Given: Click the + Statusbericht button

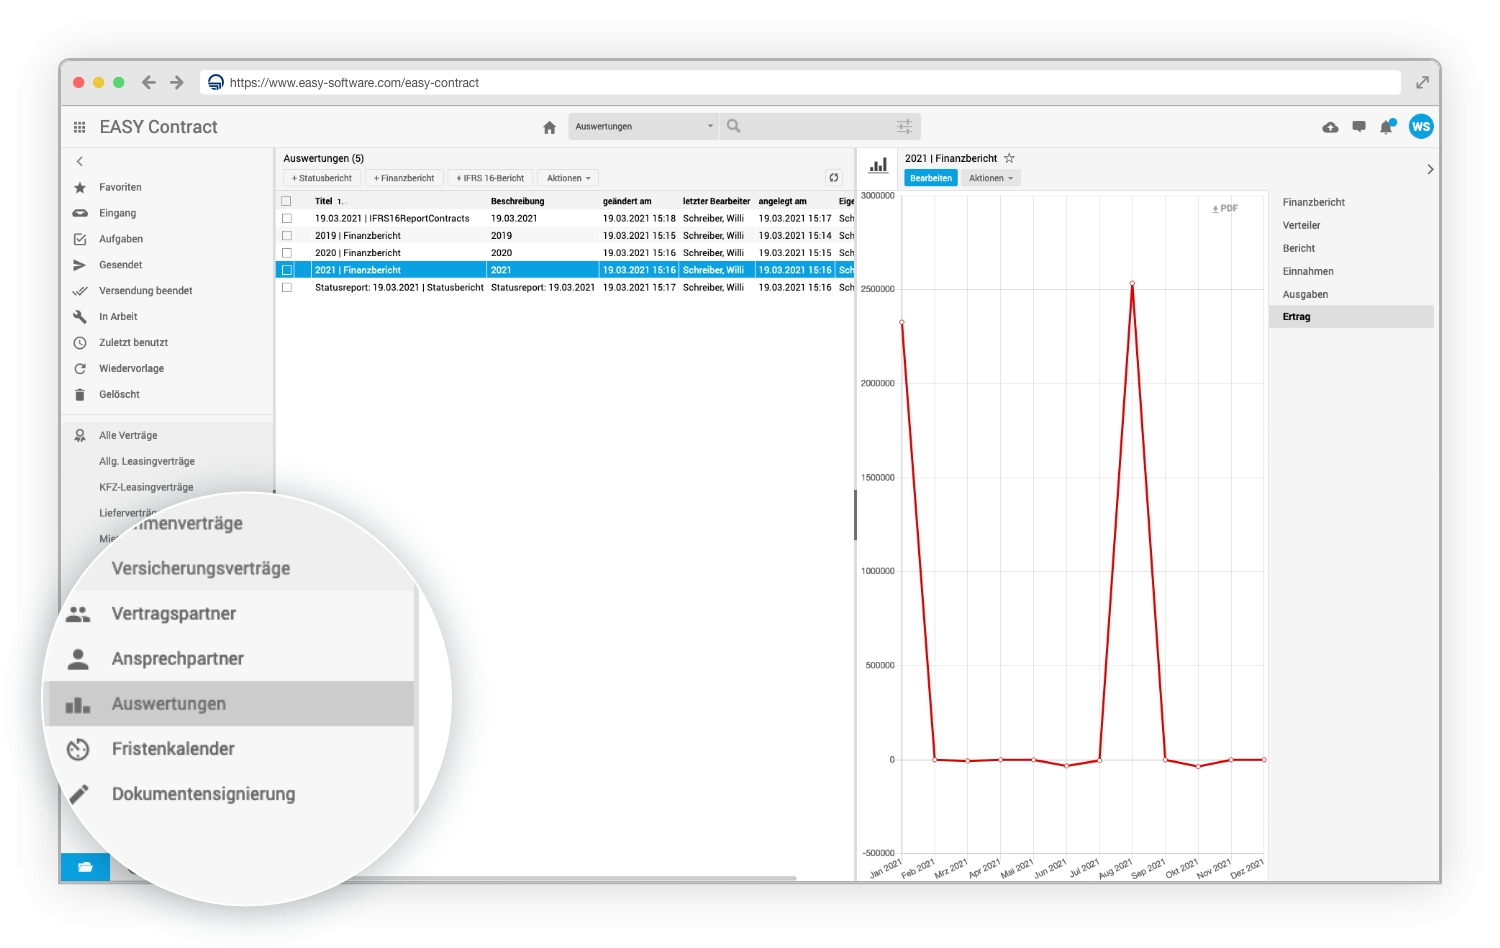Looking at the screenshot, I should [322, 178].
